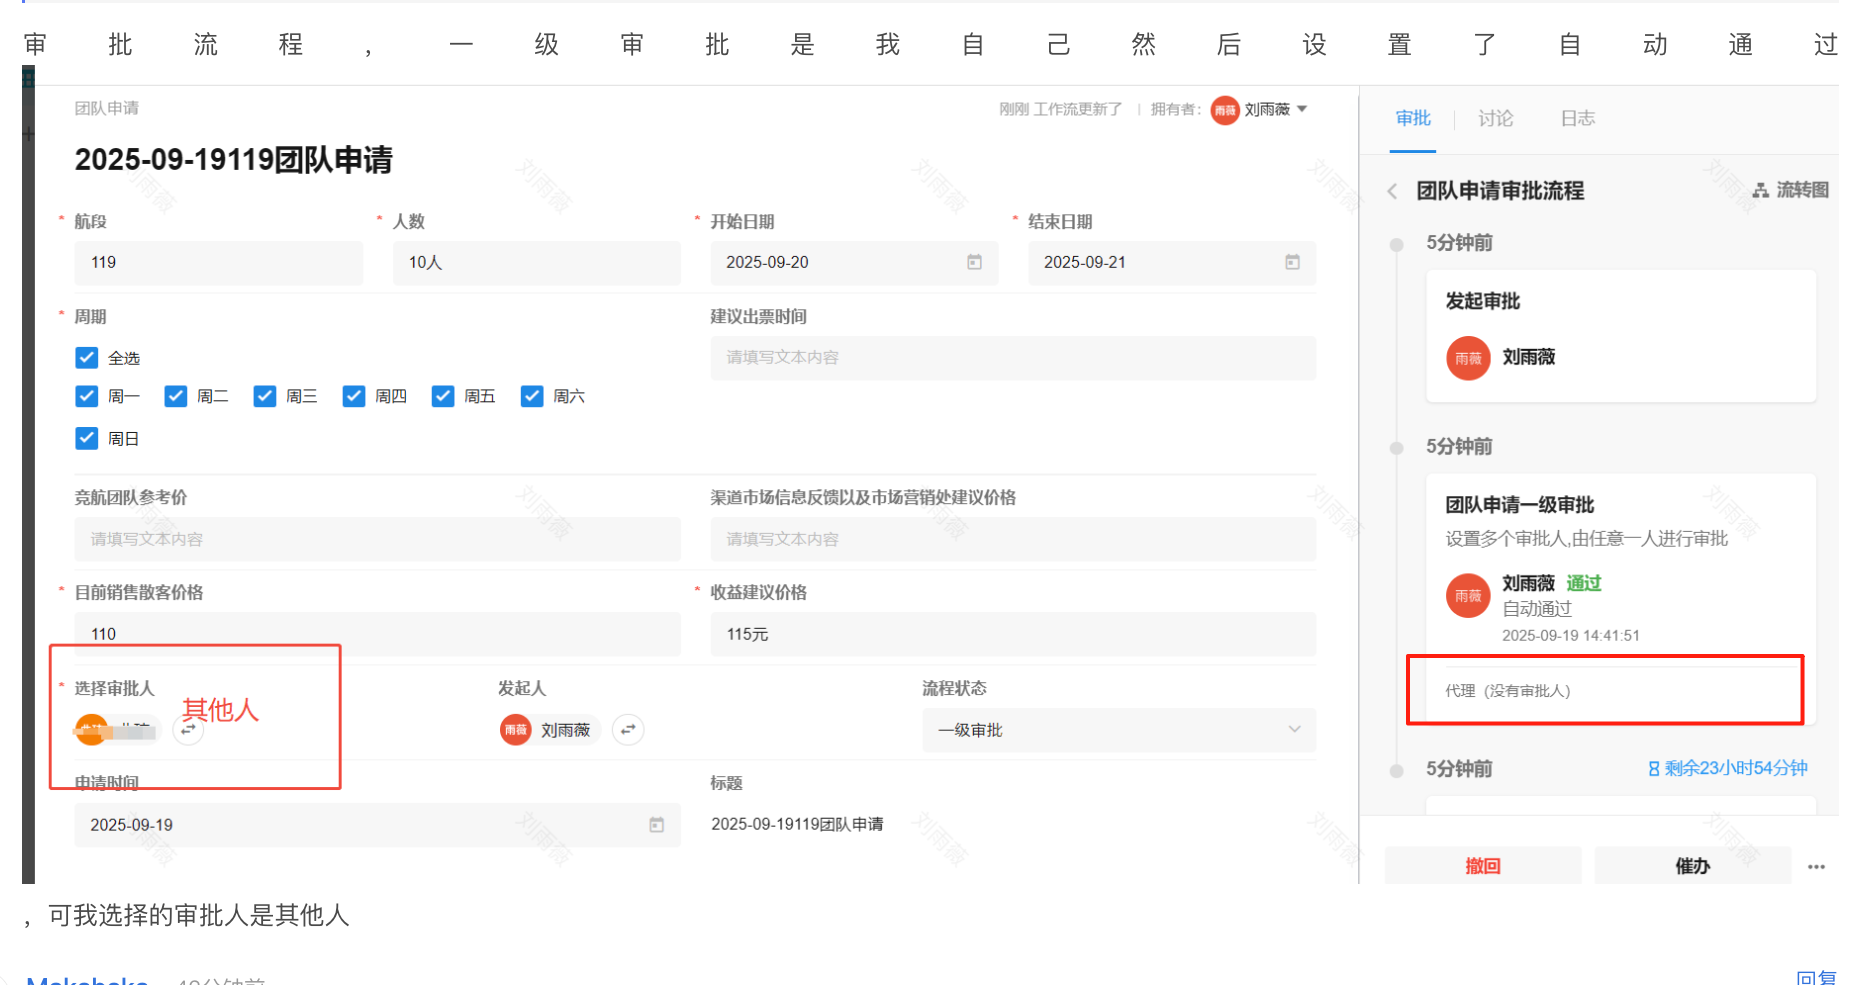The image size is (1850, 986).
Task: Switch to the 讨论 tab
Action: (x=1495, y=119)
